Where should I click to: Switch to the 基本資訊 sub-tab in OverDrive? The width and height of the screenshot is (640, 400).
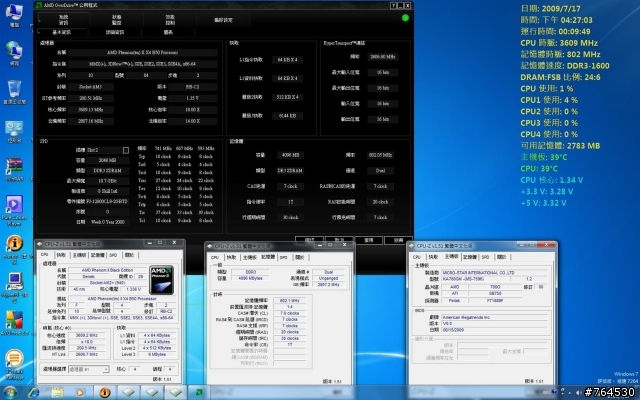62,32
